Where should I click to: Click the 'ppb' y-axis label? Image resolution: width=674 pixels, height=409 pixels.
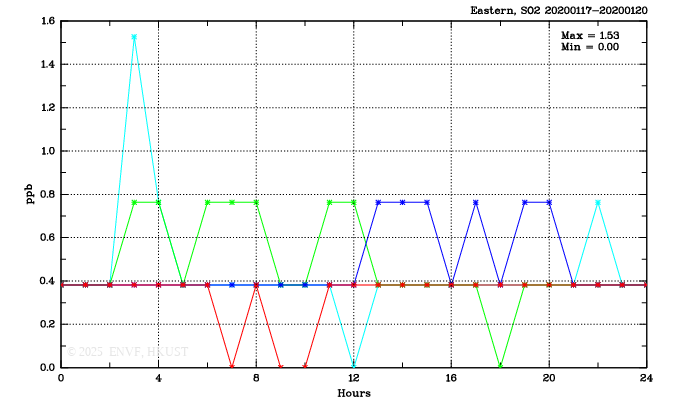tap(29, 193)
